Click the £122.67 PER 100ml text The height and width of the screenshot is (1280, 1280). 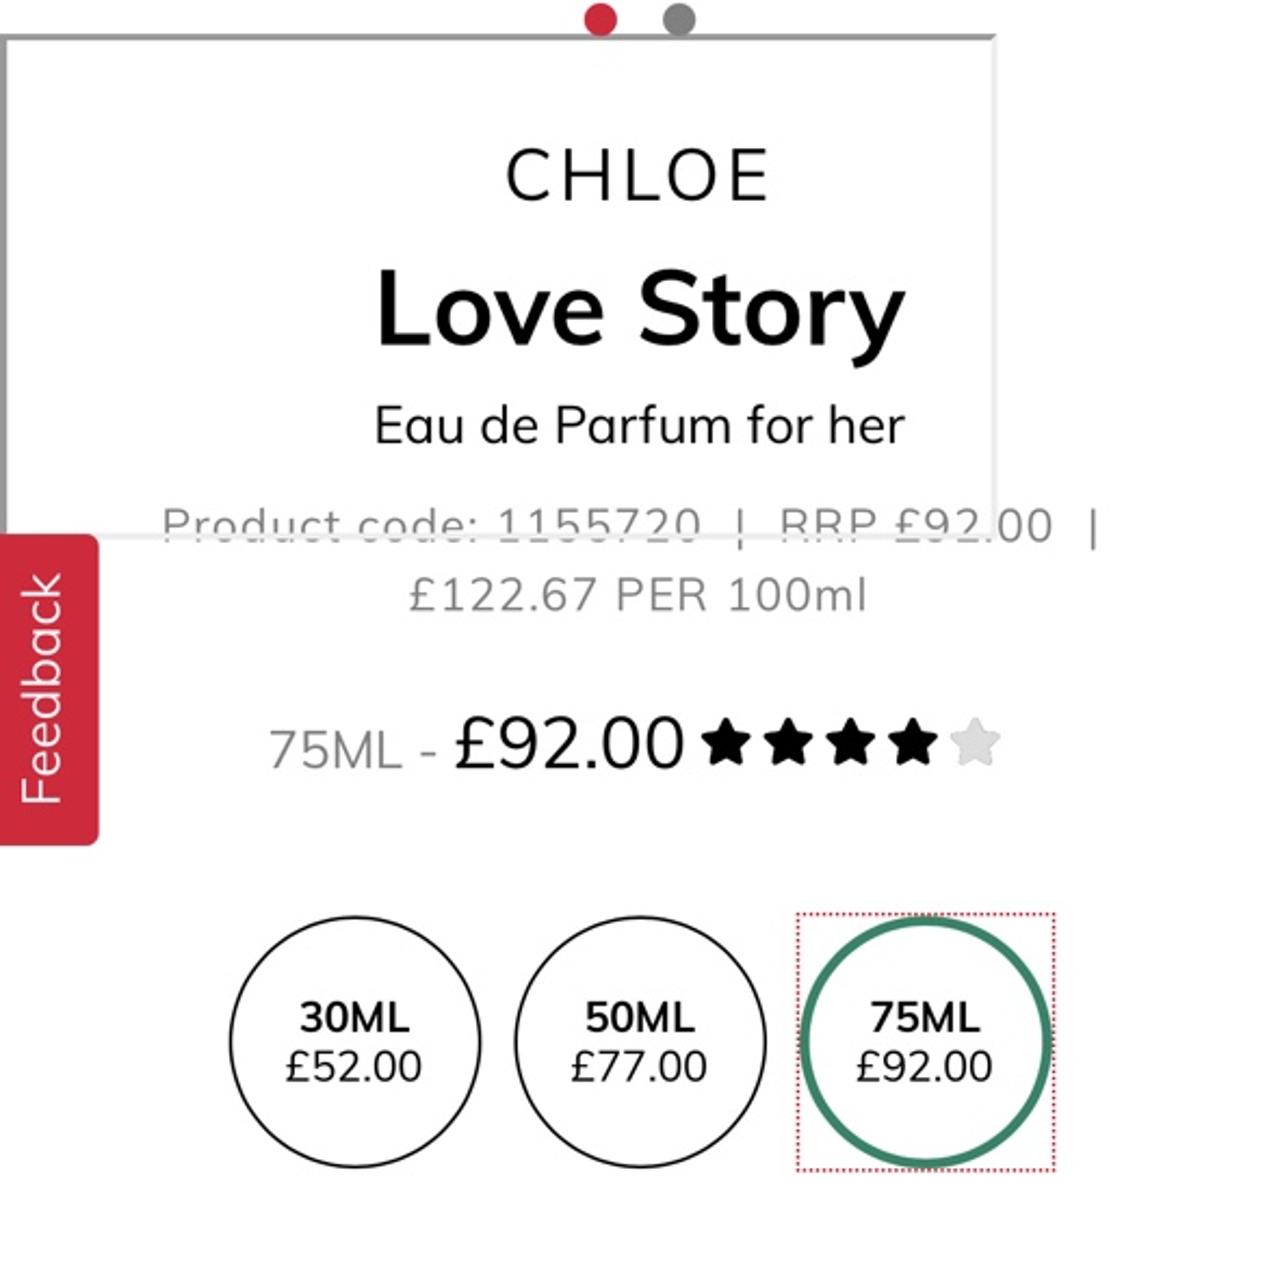coord(638,595)
